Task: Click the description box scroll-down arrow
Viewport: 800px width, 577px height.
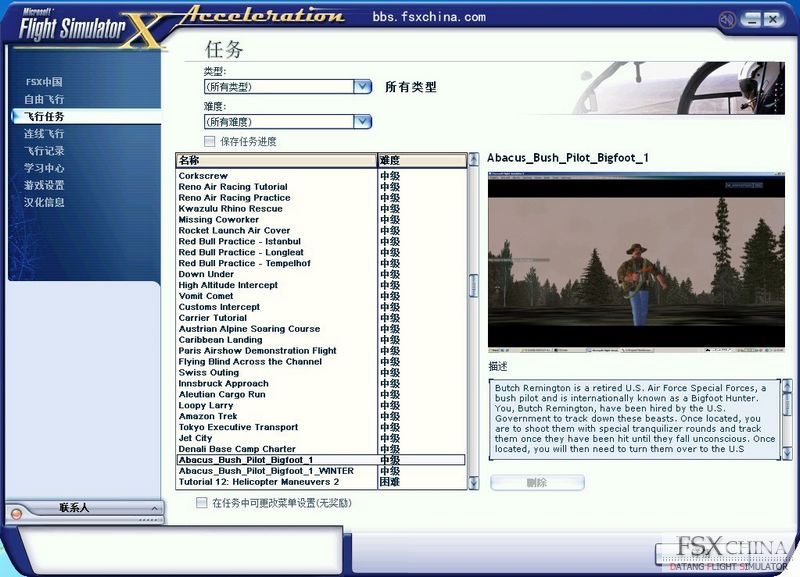Action: coord(787,453)
